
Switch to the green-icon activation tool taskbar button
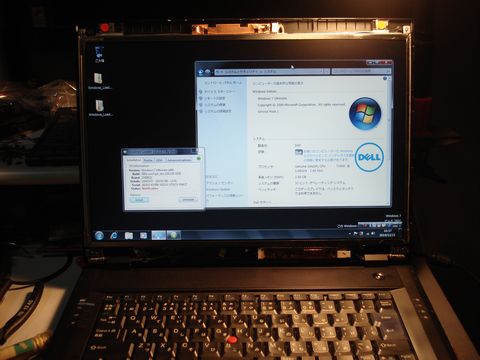pyautogui.click(x=173, y=235)
